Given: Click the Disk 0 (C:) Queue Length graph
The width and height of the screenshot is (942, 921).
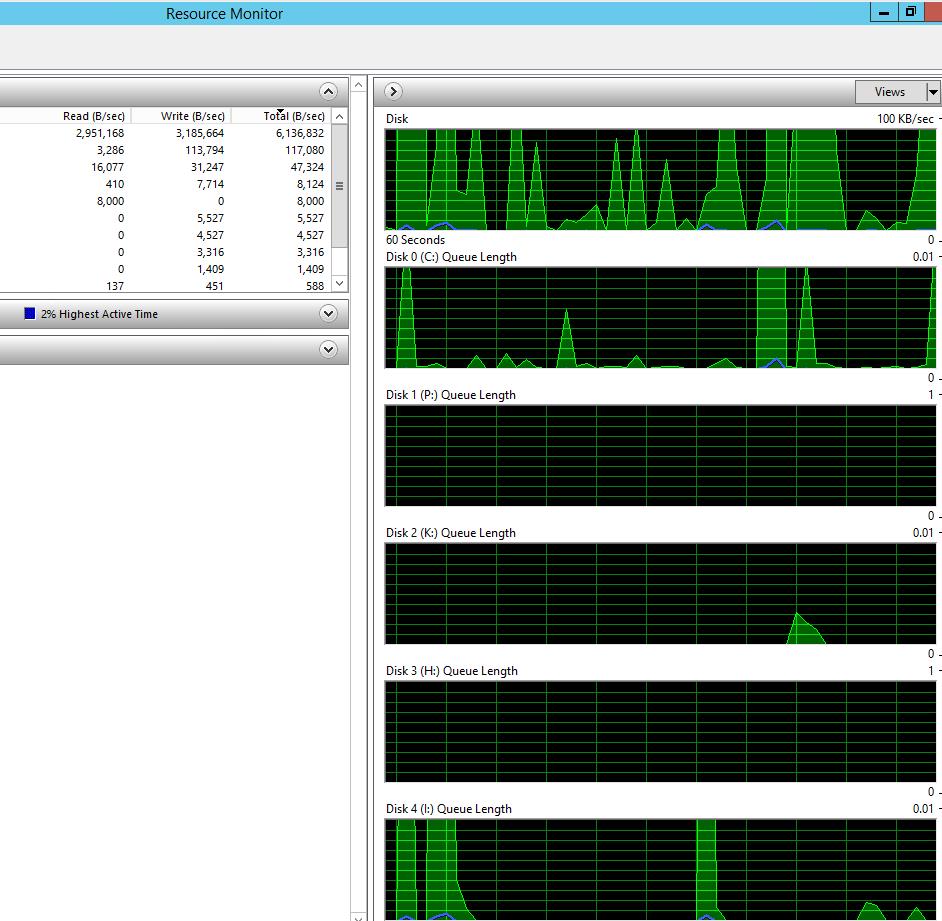Looking at the screenshot, I should (660, 317).
